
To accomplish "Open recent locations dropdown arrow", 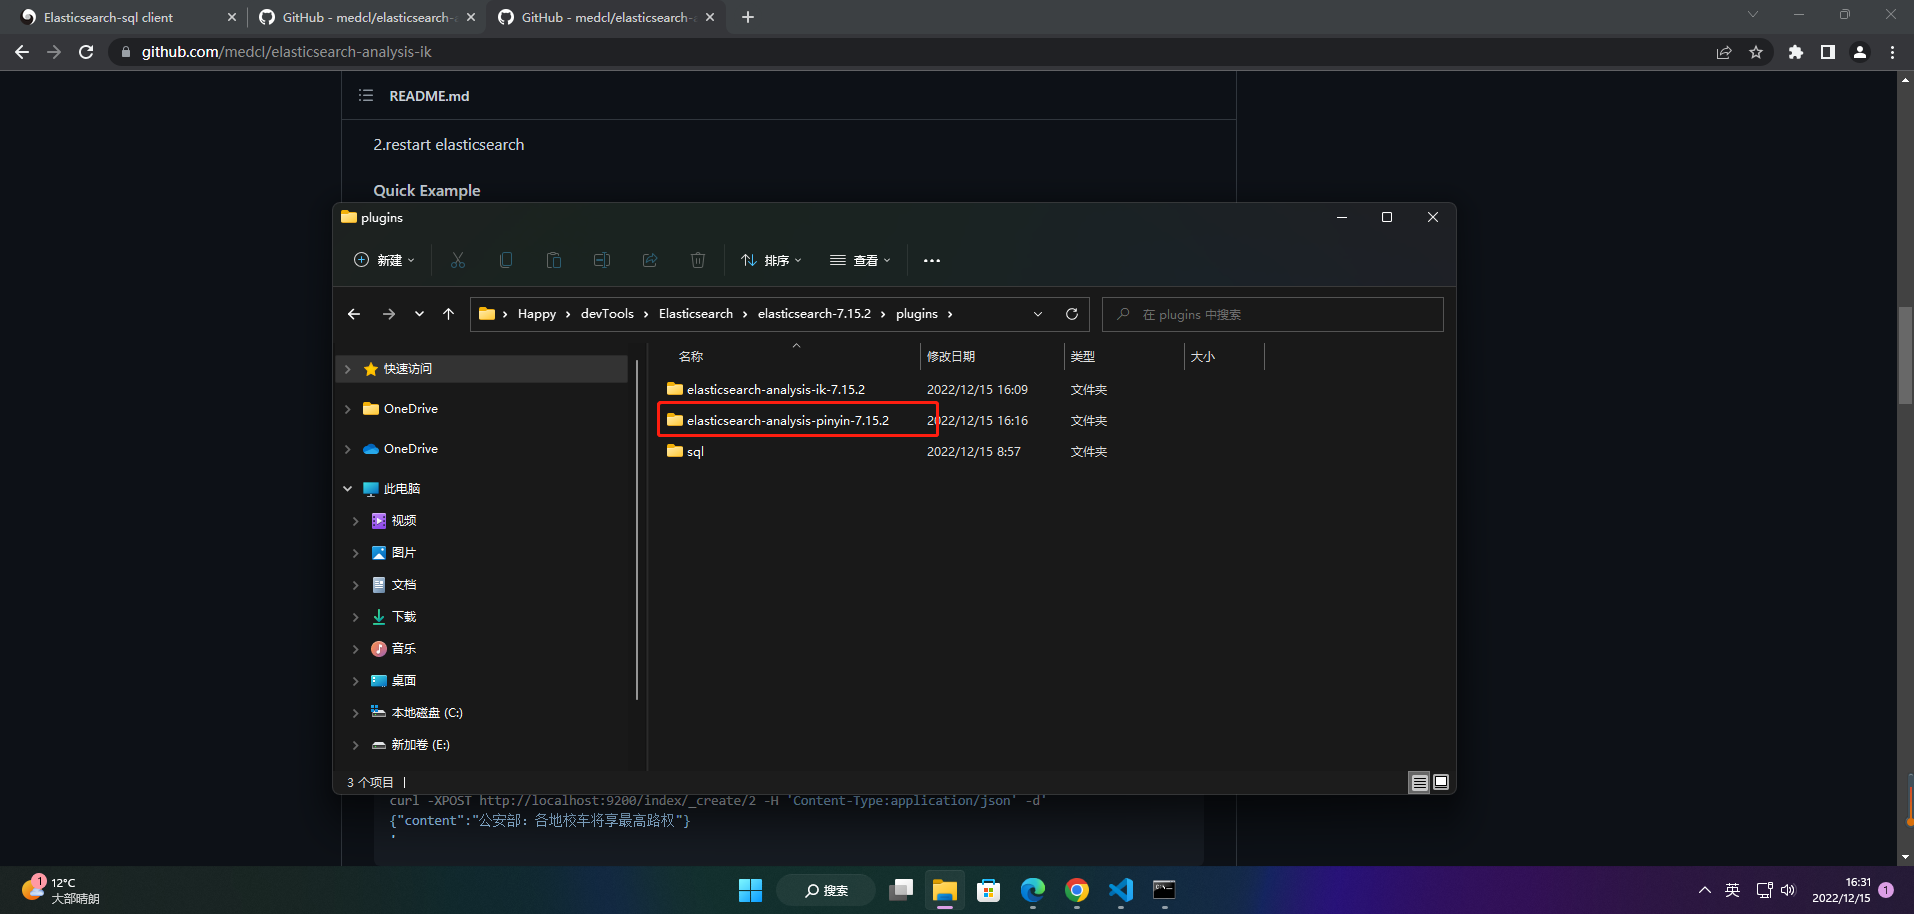I will coord(419,314).
